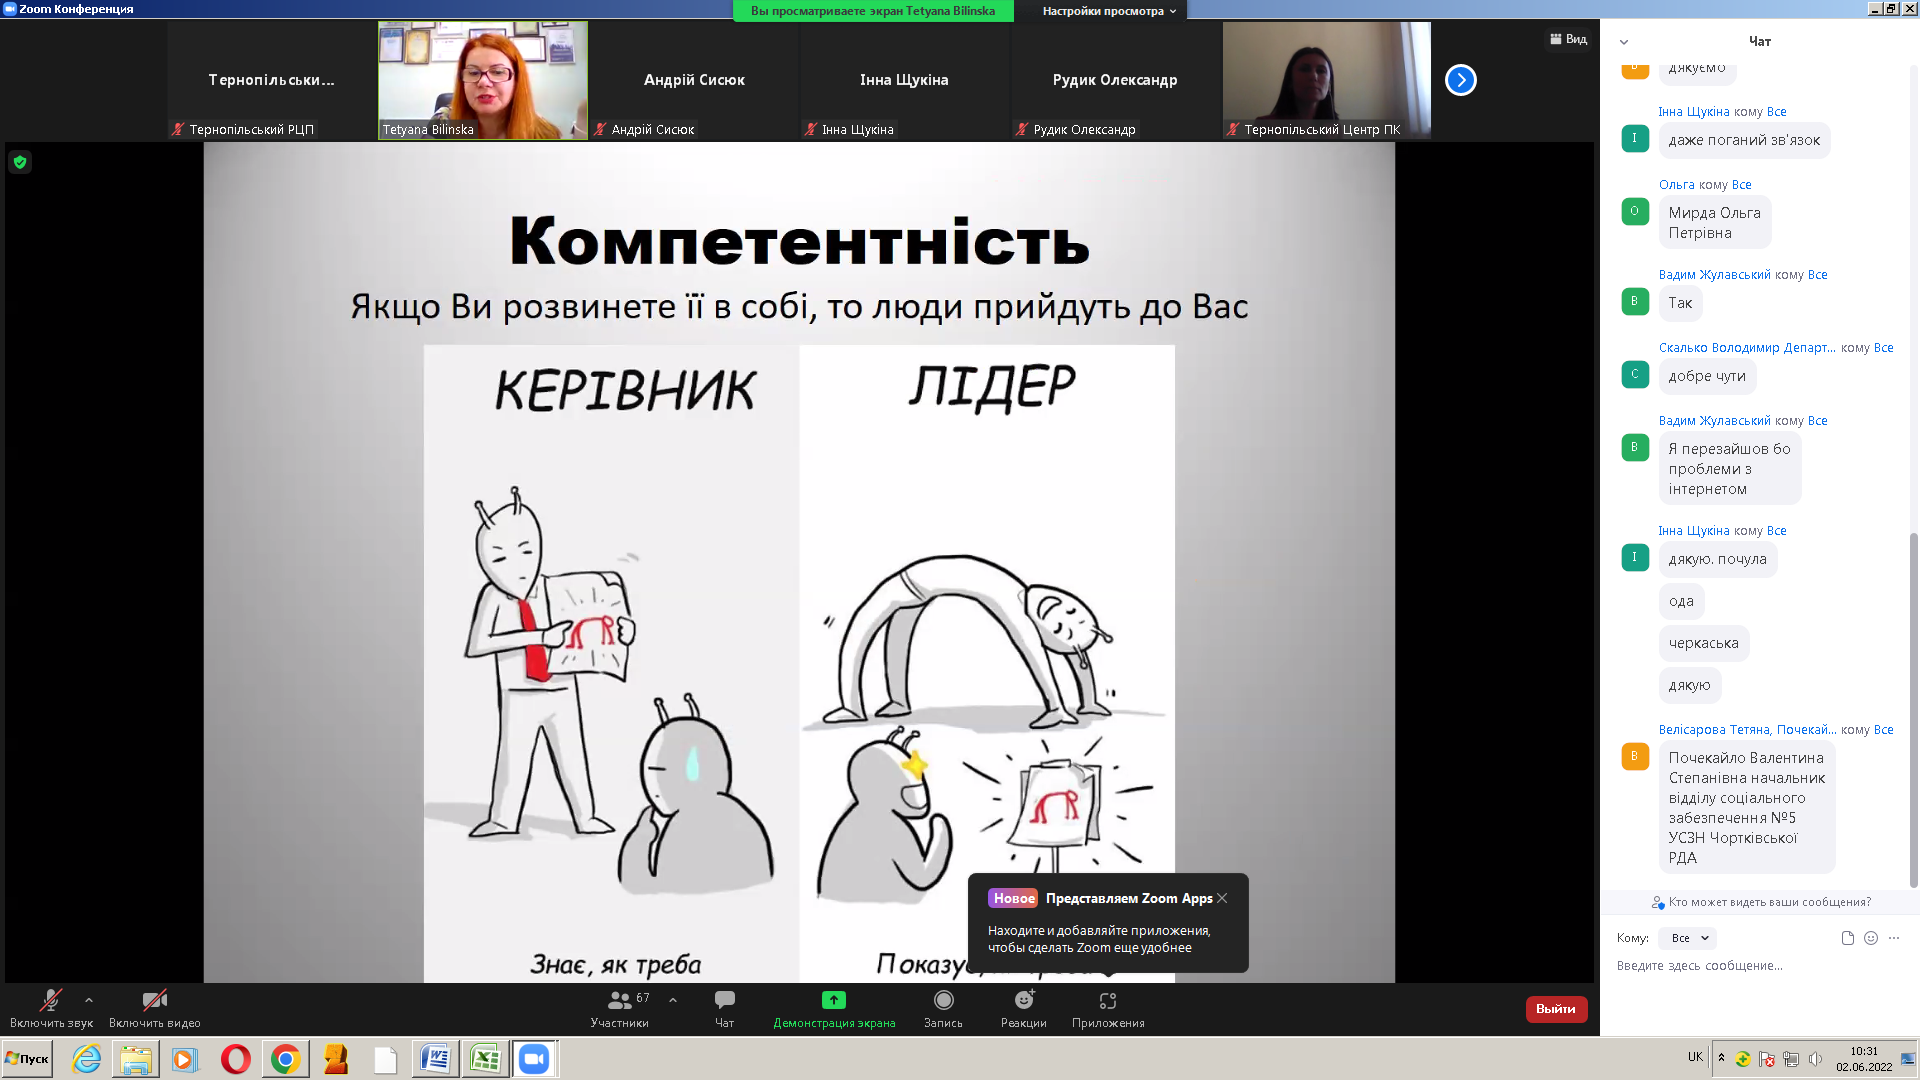The image size is (1920, 1080).
Task: Unmute microphone with Включить звук
Action: click(x=51, y=1008)
